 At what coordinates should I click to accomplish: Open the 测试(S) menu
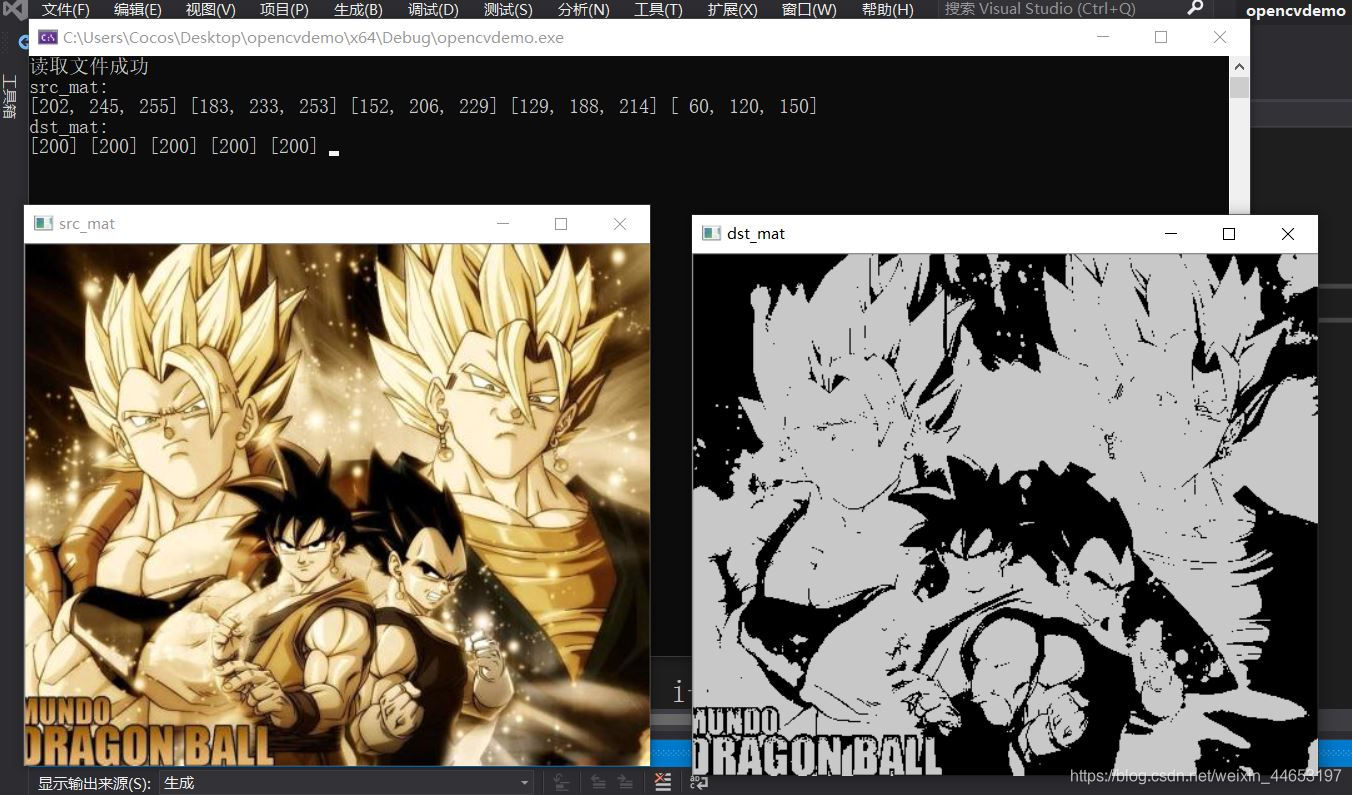508,9
